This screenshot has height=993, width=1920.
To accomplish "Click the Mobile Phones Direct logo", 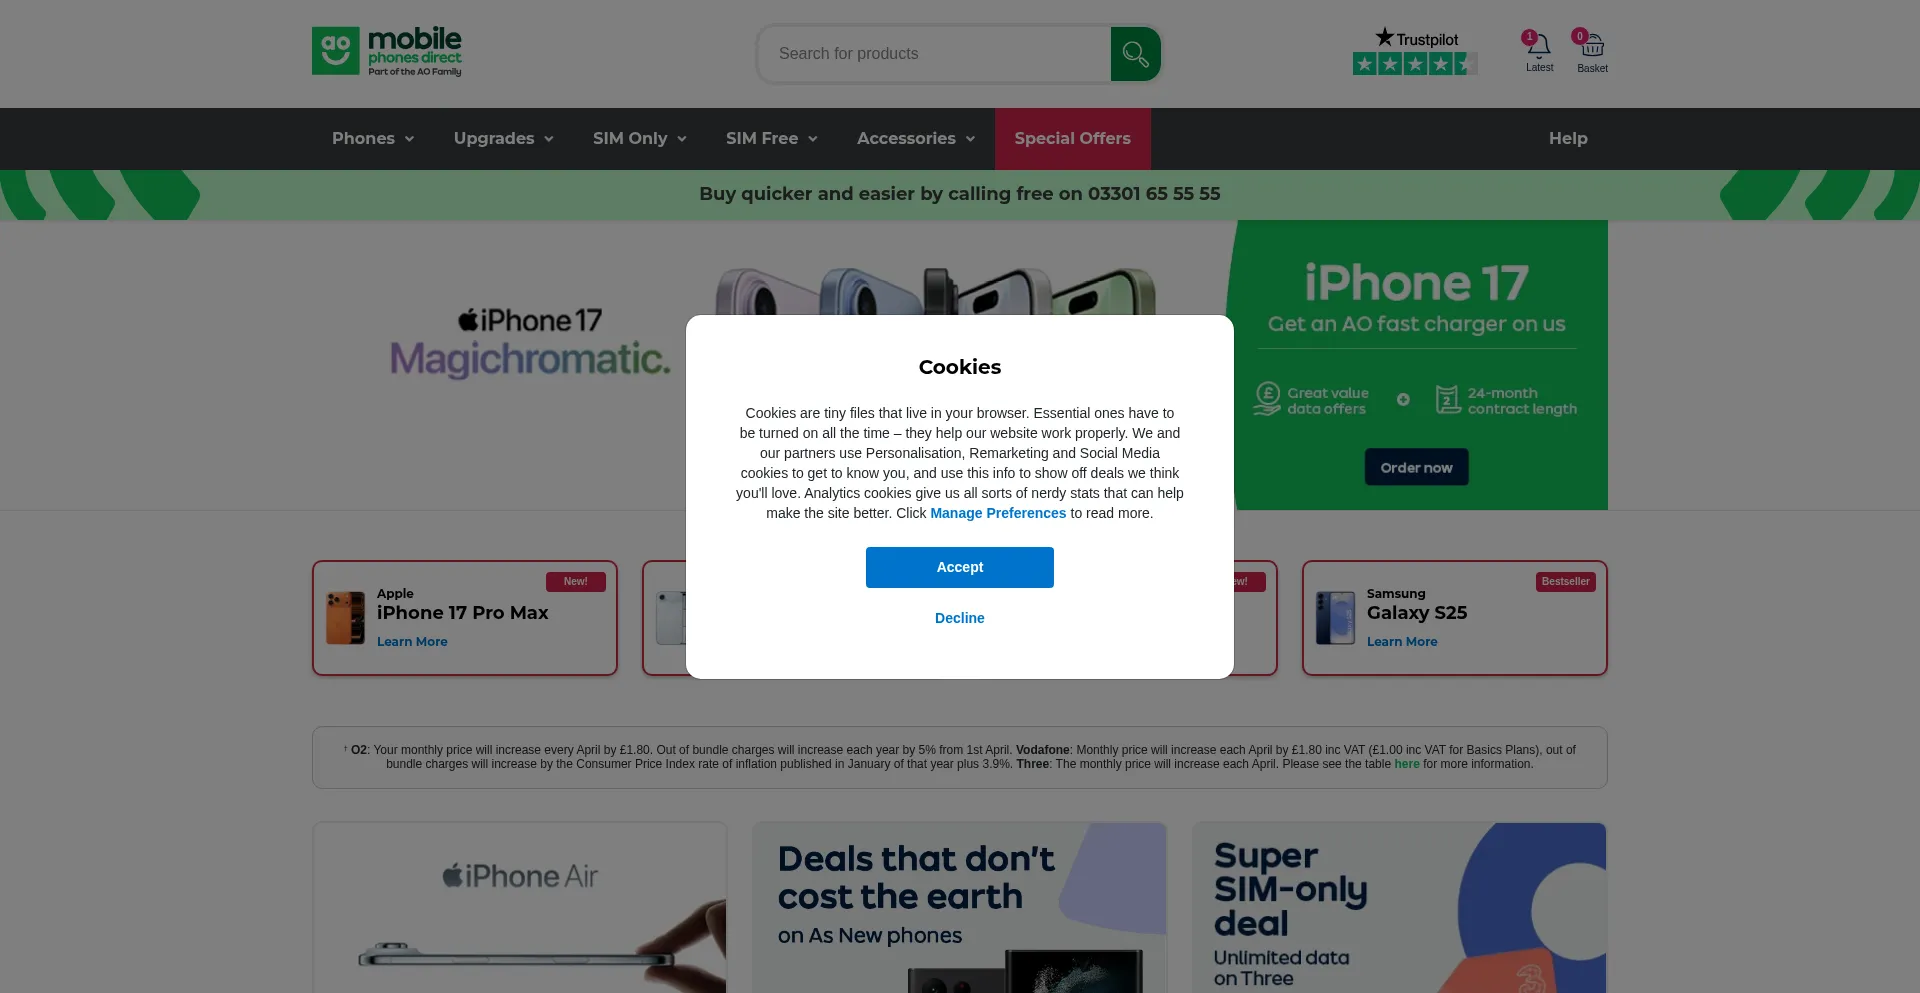I will click(387, 51).
